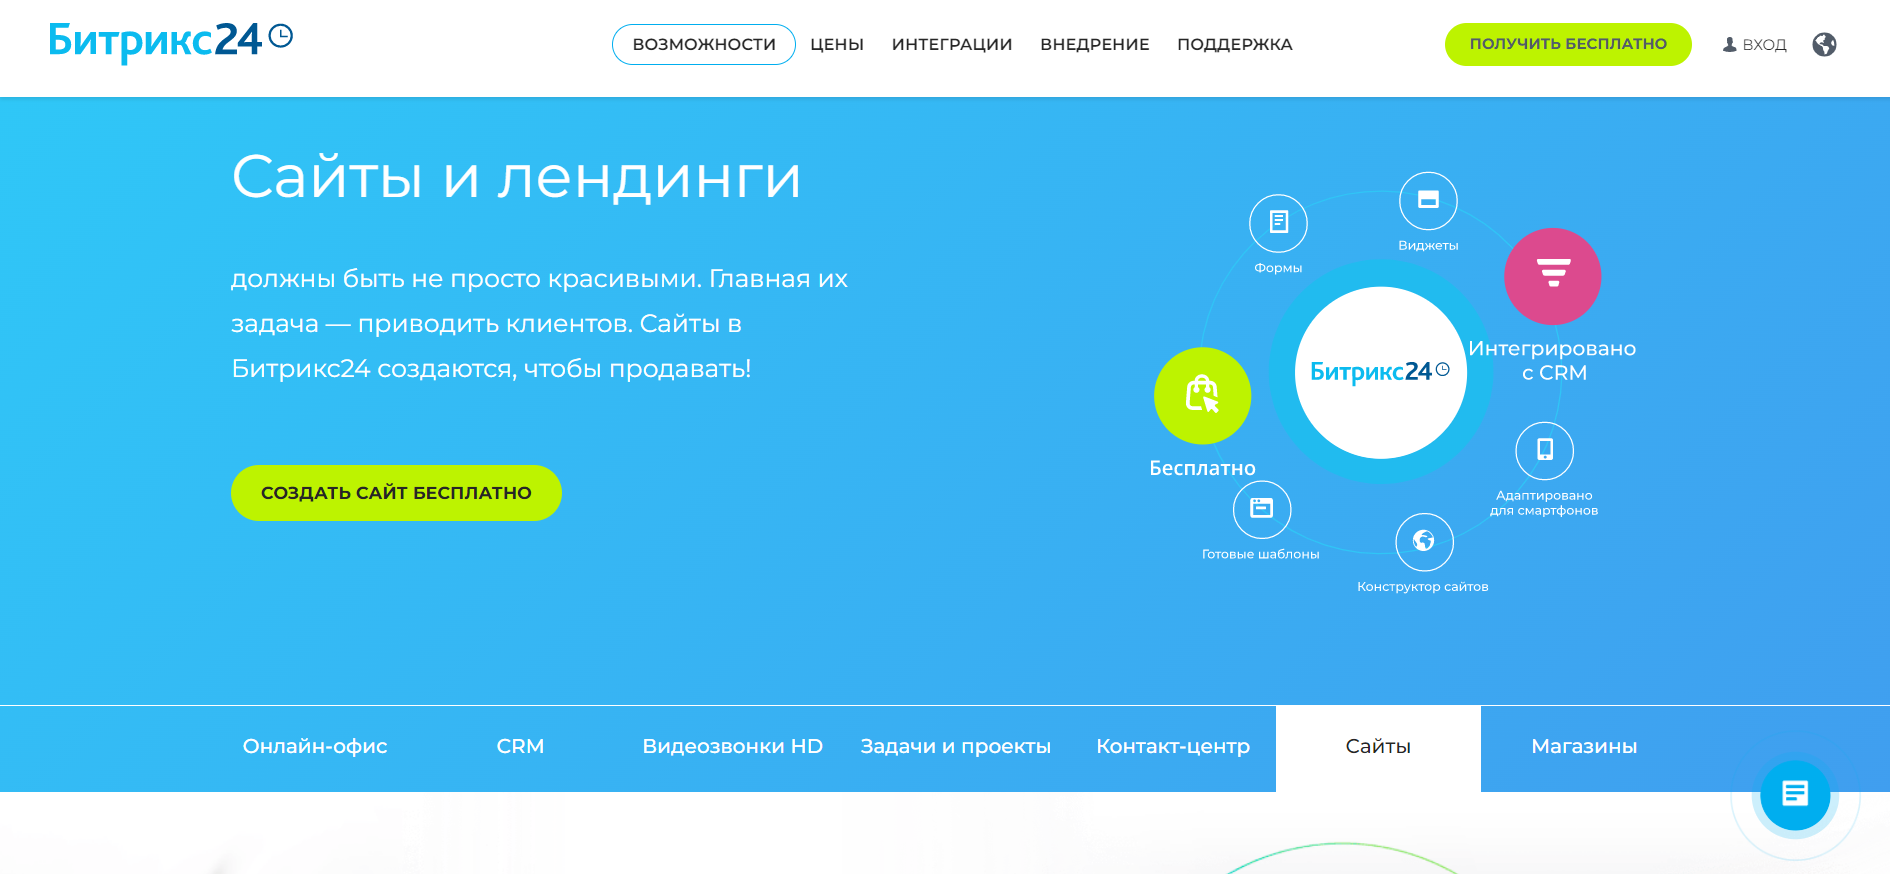This screenshot has height=874, width=1890.
Task: Click the user icon beside ВХОД
Action: [x=1729, y=45]
